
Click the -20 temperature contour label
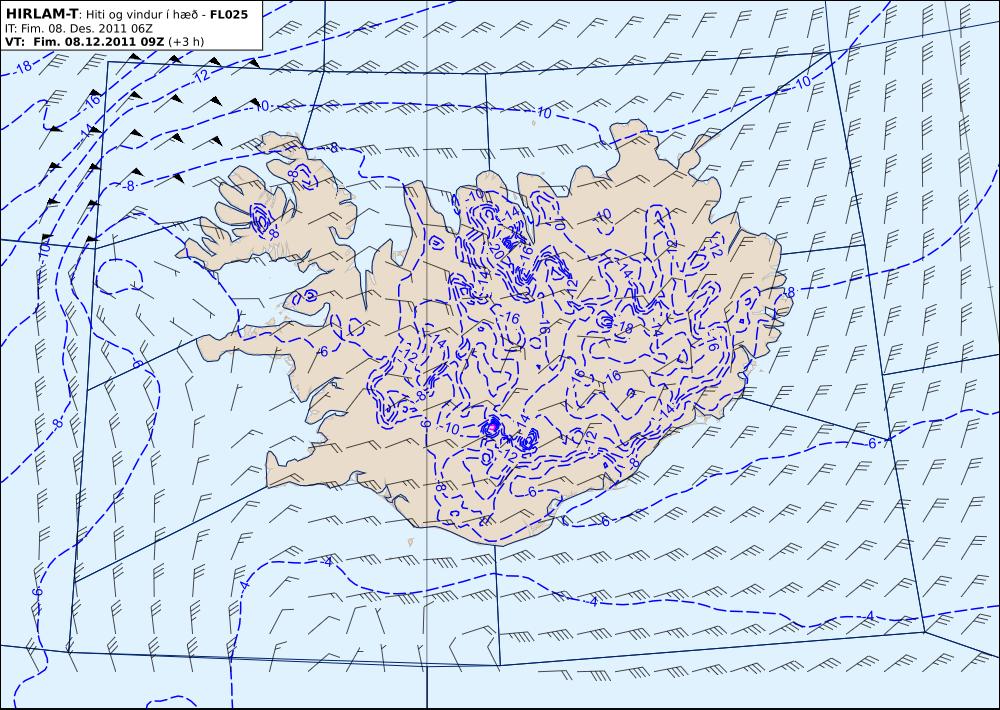[495, 253]
